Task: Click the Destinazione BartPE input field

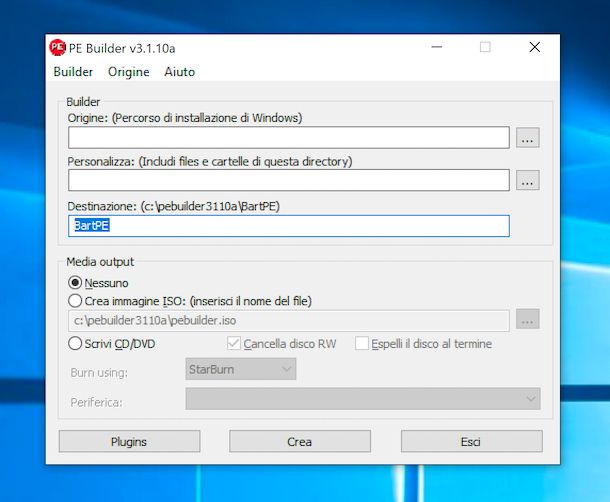Action: [x=289, y=226]
